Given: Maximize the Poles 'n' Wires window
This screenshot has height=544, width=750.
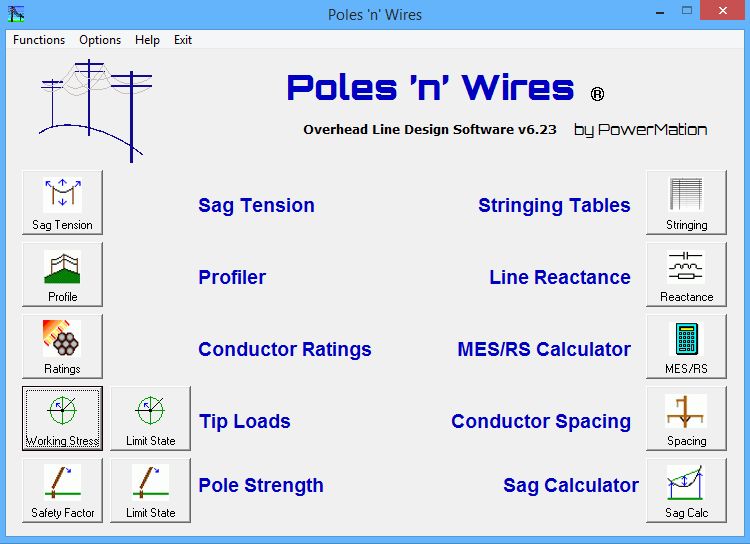Looking at the screenshot, I should click(x=687, y=11).
